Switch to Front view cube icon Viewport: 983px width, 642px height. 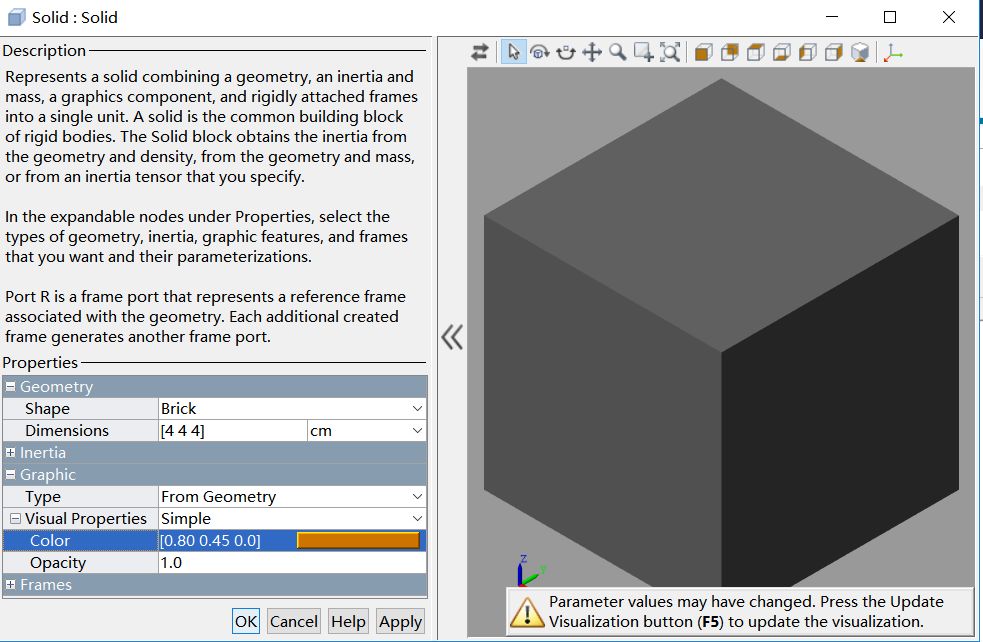[703, 52]
